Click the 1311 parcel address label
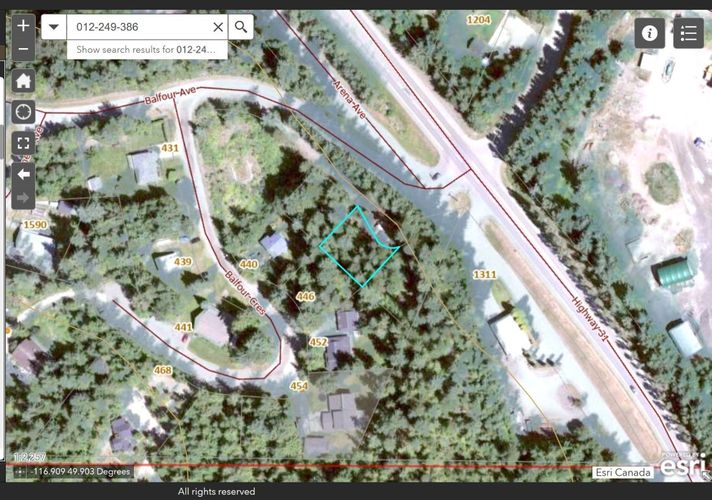The width and height of the screenshot is (712, 500). [x=484, y=274]
